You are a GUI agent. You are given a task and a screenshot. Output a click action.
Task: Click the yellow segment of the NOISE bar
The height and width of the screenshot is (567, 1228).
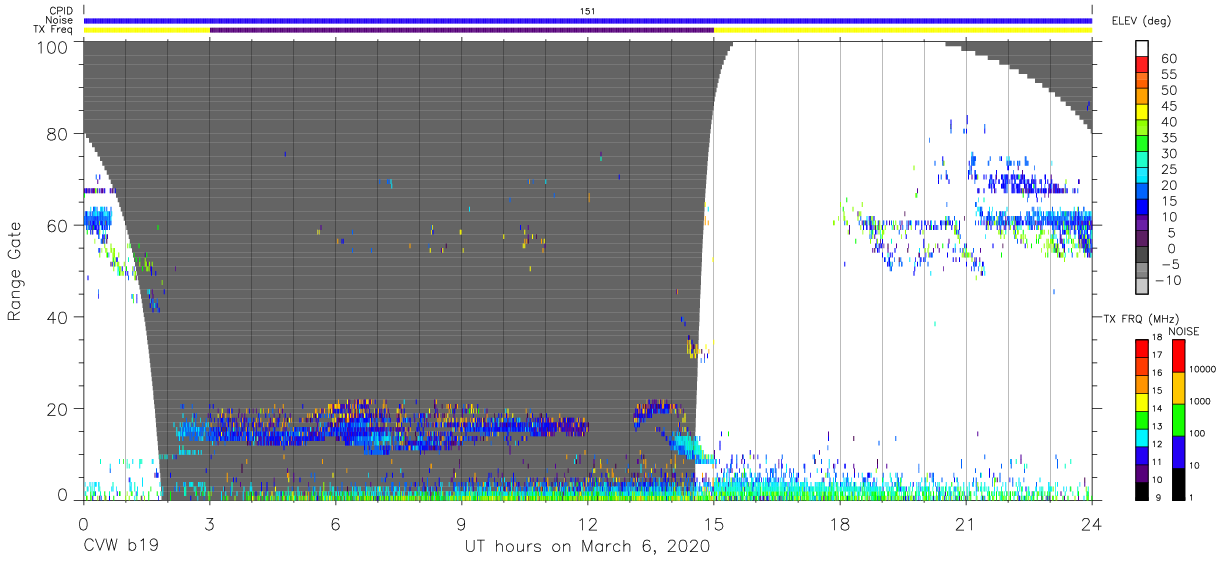coord(1178,387)
